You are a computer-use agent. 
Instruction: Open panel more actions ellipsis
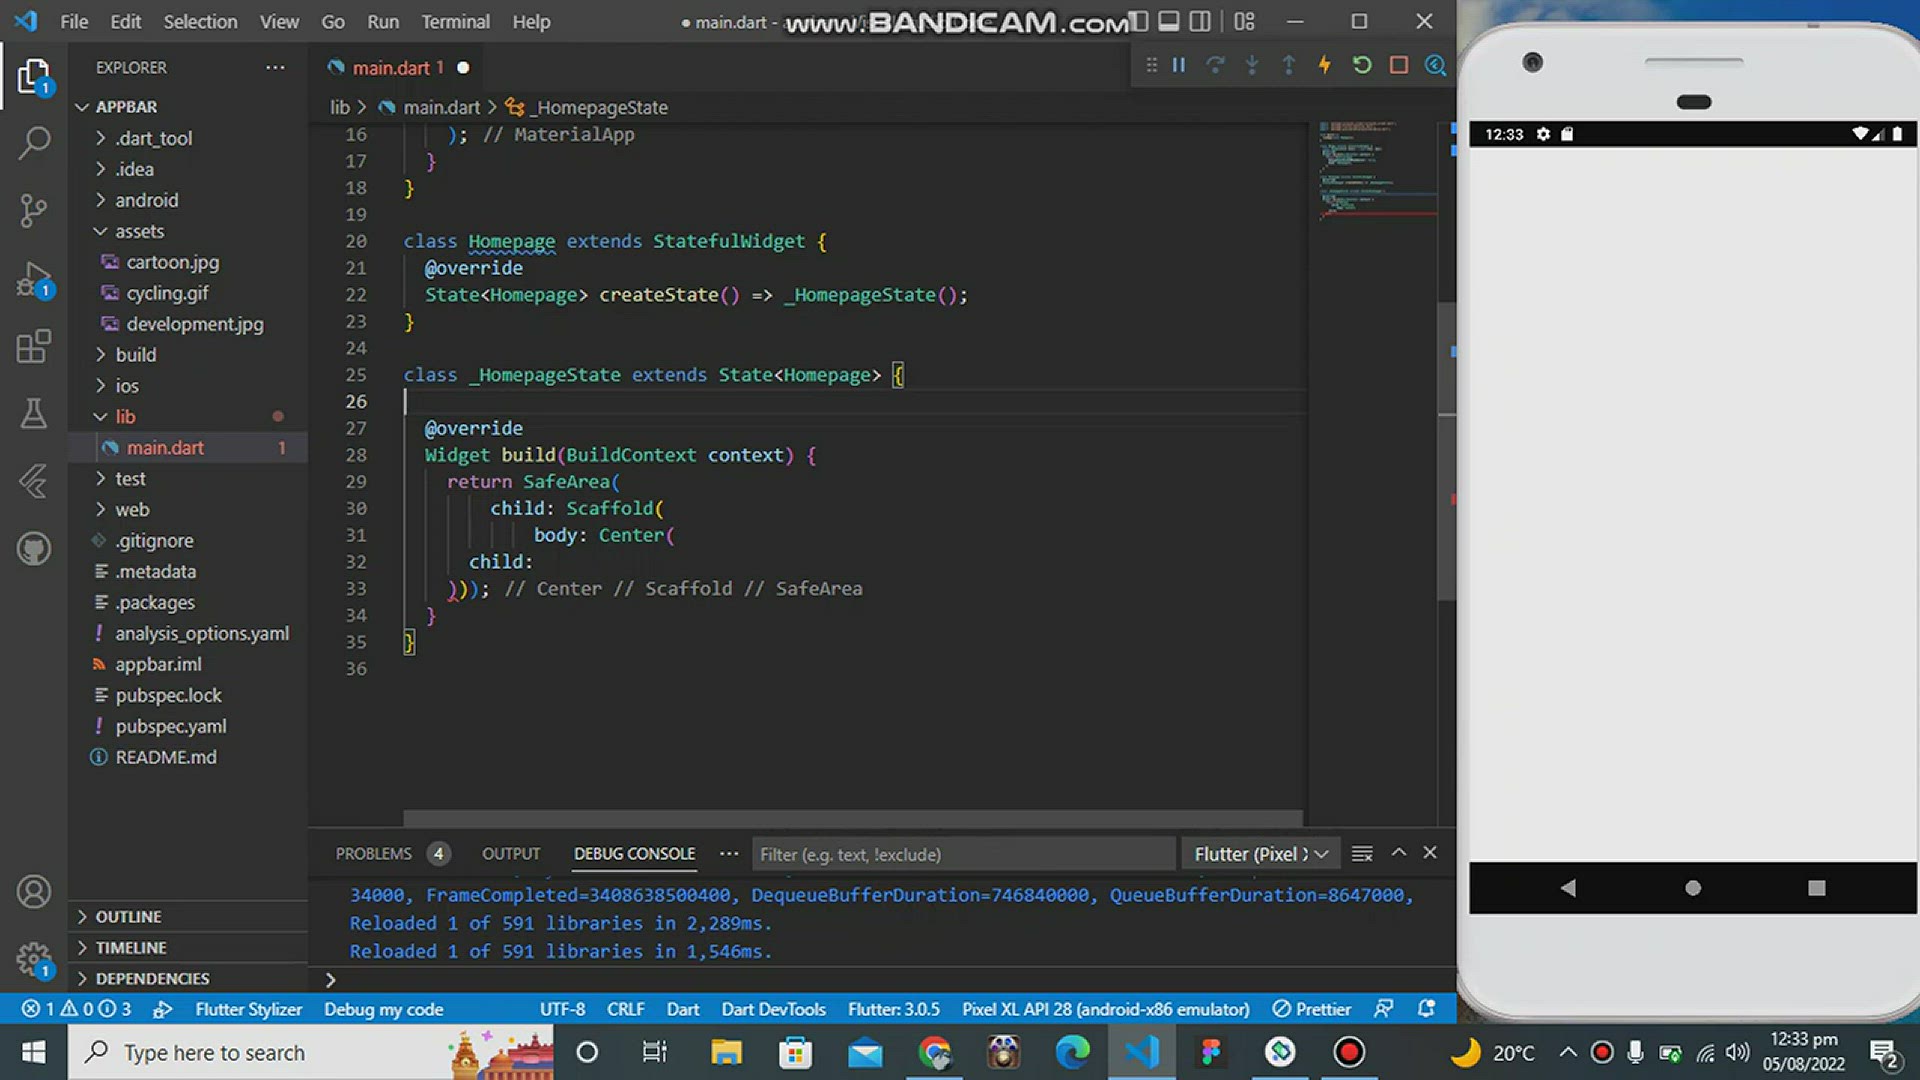tap(729, 853)
